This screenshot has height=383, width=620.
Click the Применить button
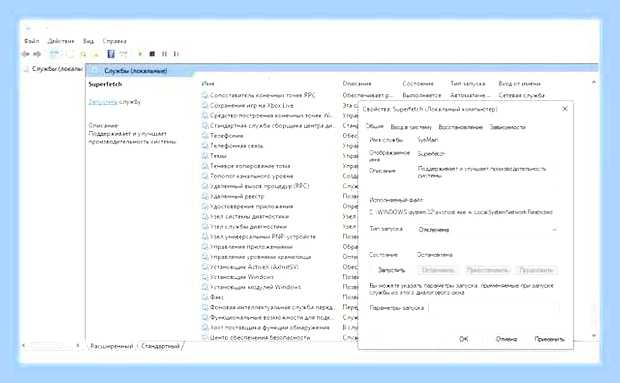[549, 339]
